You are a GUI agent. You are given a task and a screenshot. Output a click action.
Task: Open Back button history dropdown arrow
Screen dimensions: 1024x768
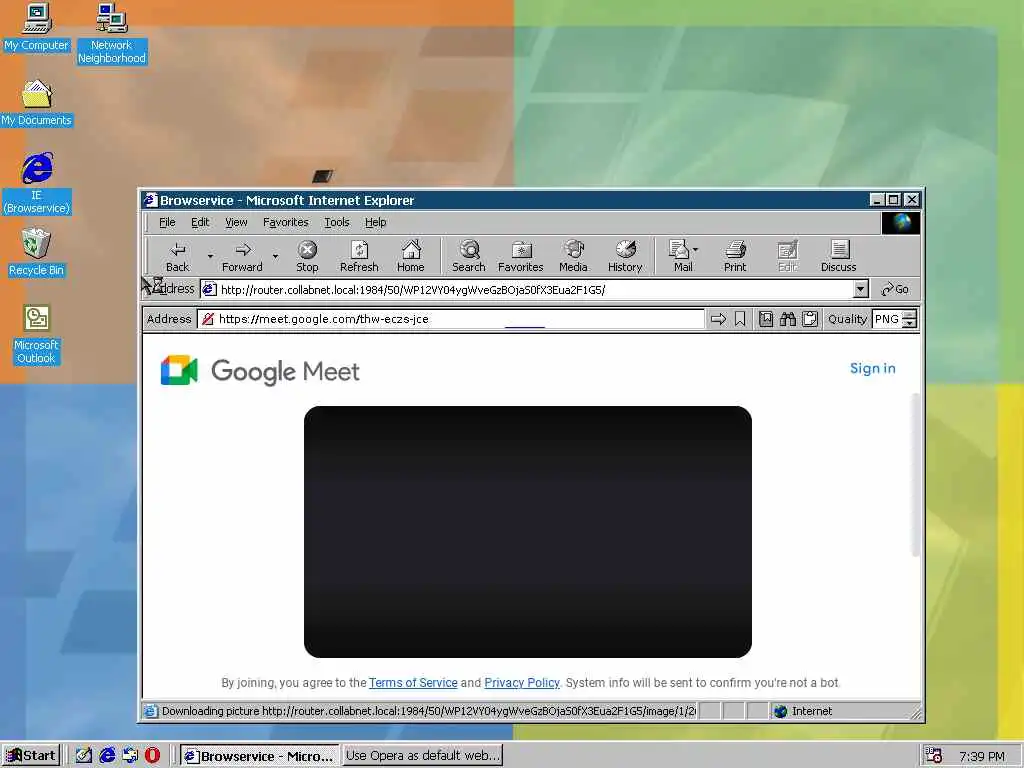tap(210, 256)
